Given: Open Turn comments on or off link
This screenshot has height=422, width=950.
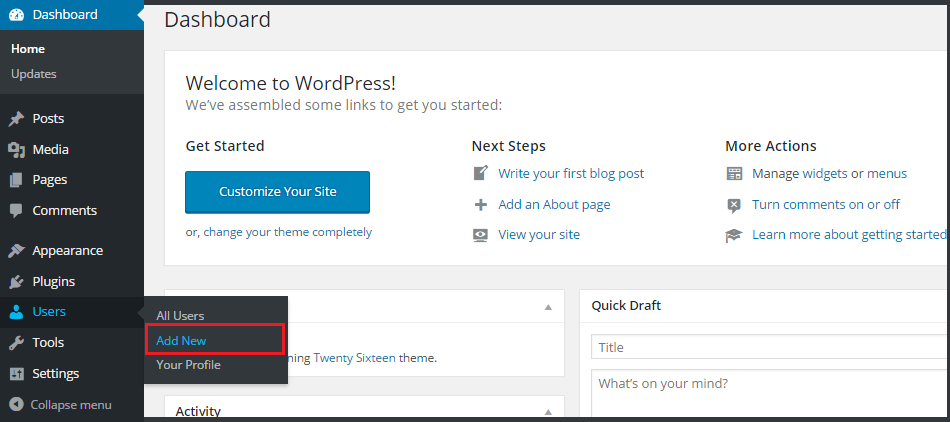Looking at the screenshot, I should (x=826, y=205).
